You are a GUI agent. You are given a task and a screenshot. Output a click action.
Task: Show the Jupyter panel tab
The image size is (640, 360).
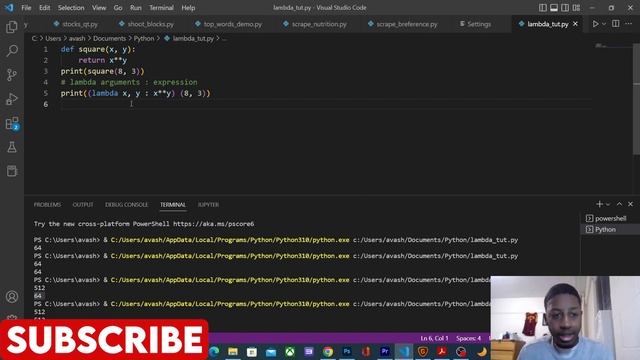(209, 204)
